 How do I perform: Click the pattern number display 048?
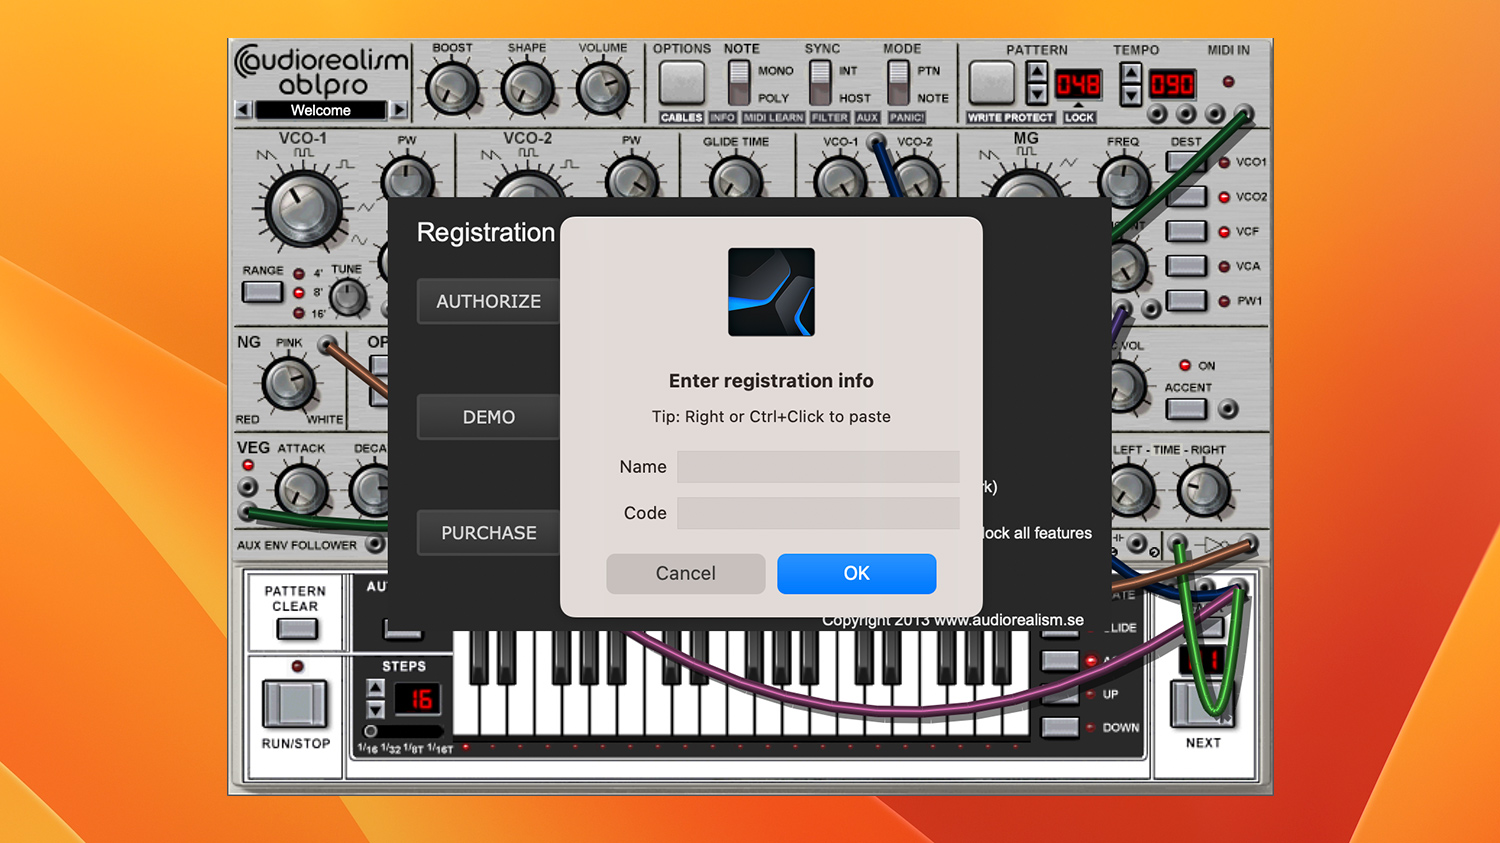1078,84
